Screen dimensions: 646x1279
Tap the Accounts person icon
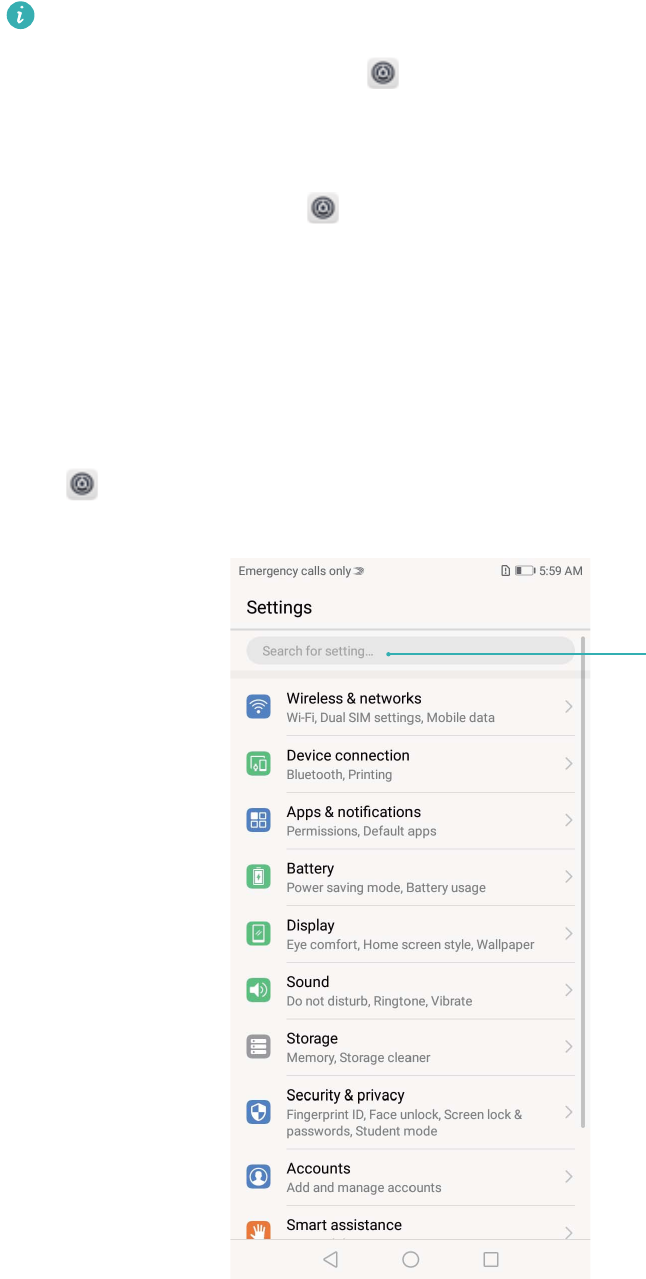click(x=259, y=1177)
